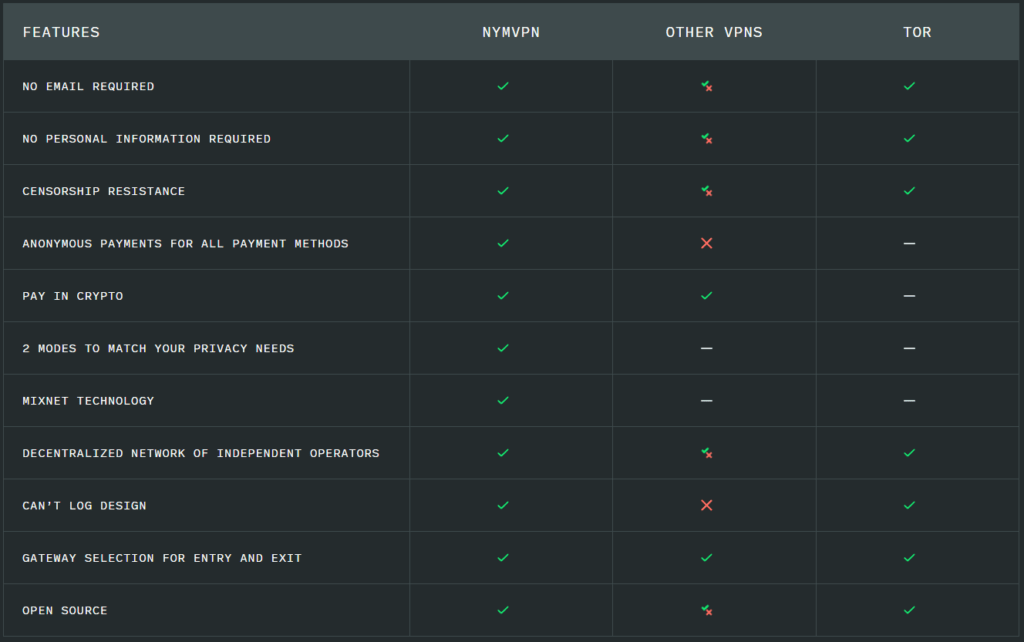The width and height of the screenshot is (1024, 642).
Task: Click NymVPN checkmark for Open Source
Action: (x=503, y=610)
